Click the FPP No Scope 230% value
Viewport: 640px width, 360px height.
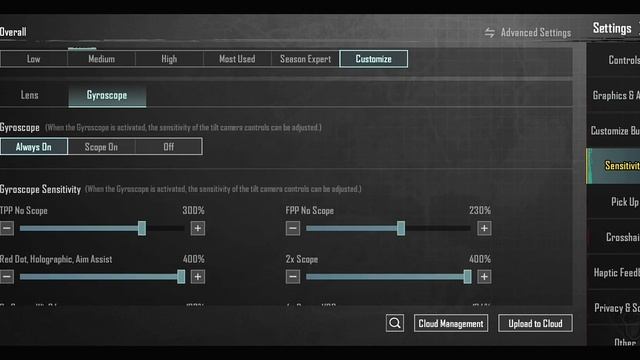(480, 211)
